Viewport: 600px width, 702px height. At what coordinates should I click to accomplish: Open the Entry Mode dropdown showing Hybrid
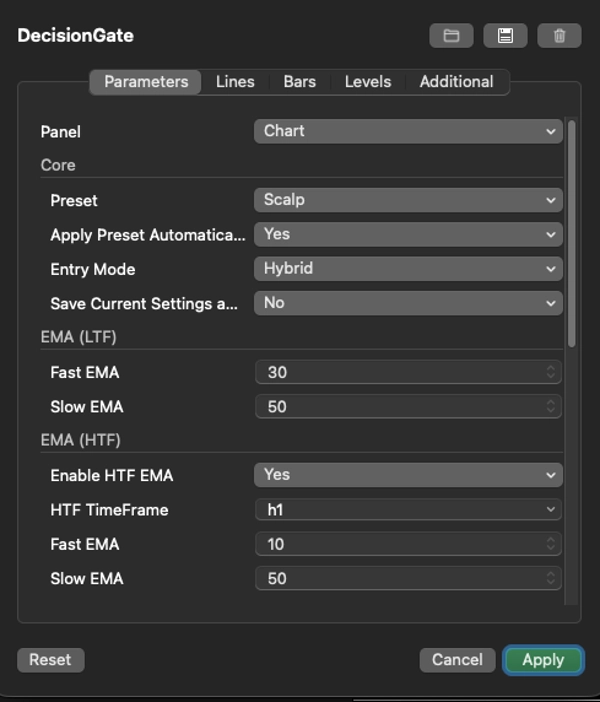[x=408, y=269]
